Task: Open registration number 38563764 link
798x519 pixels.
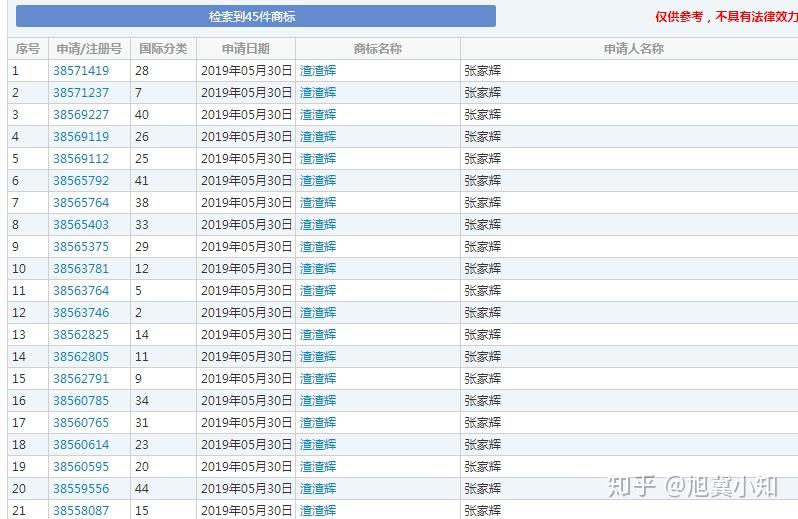Action: pos(81,291)
